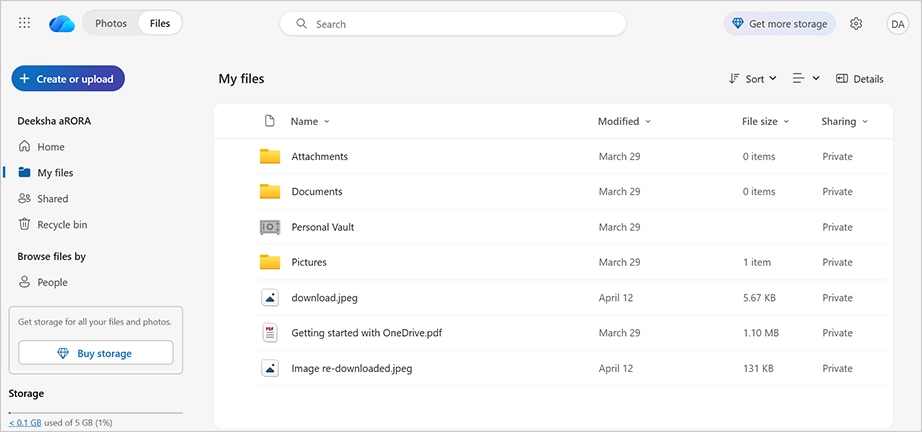Click the < 0.1 GB storage link

click(25, 422)
